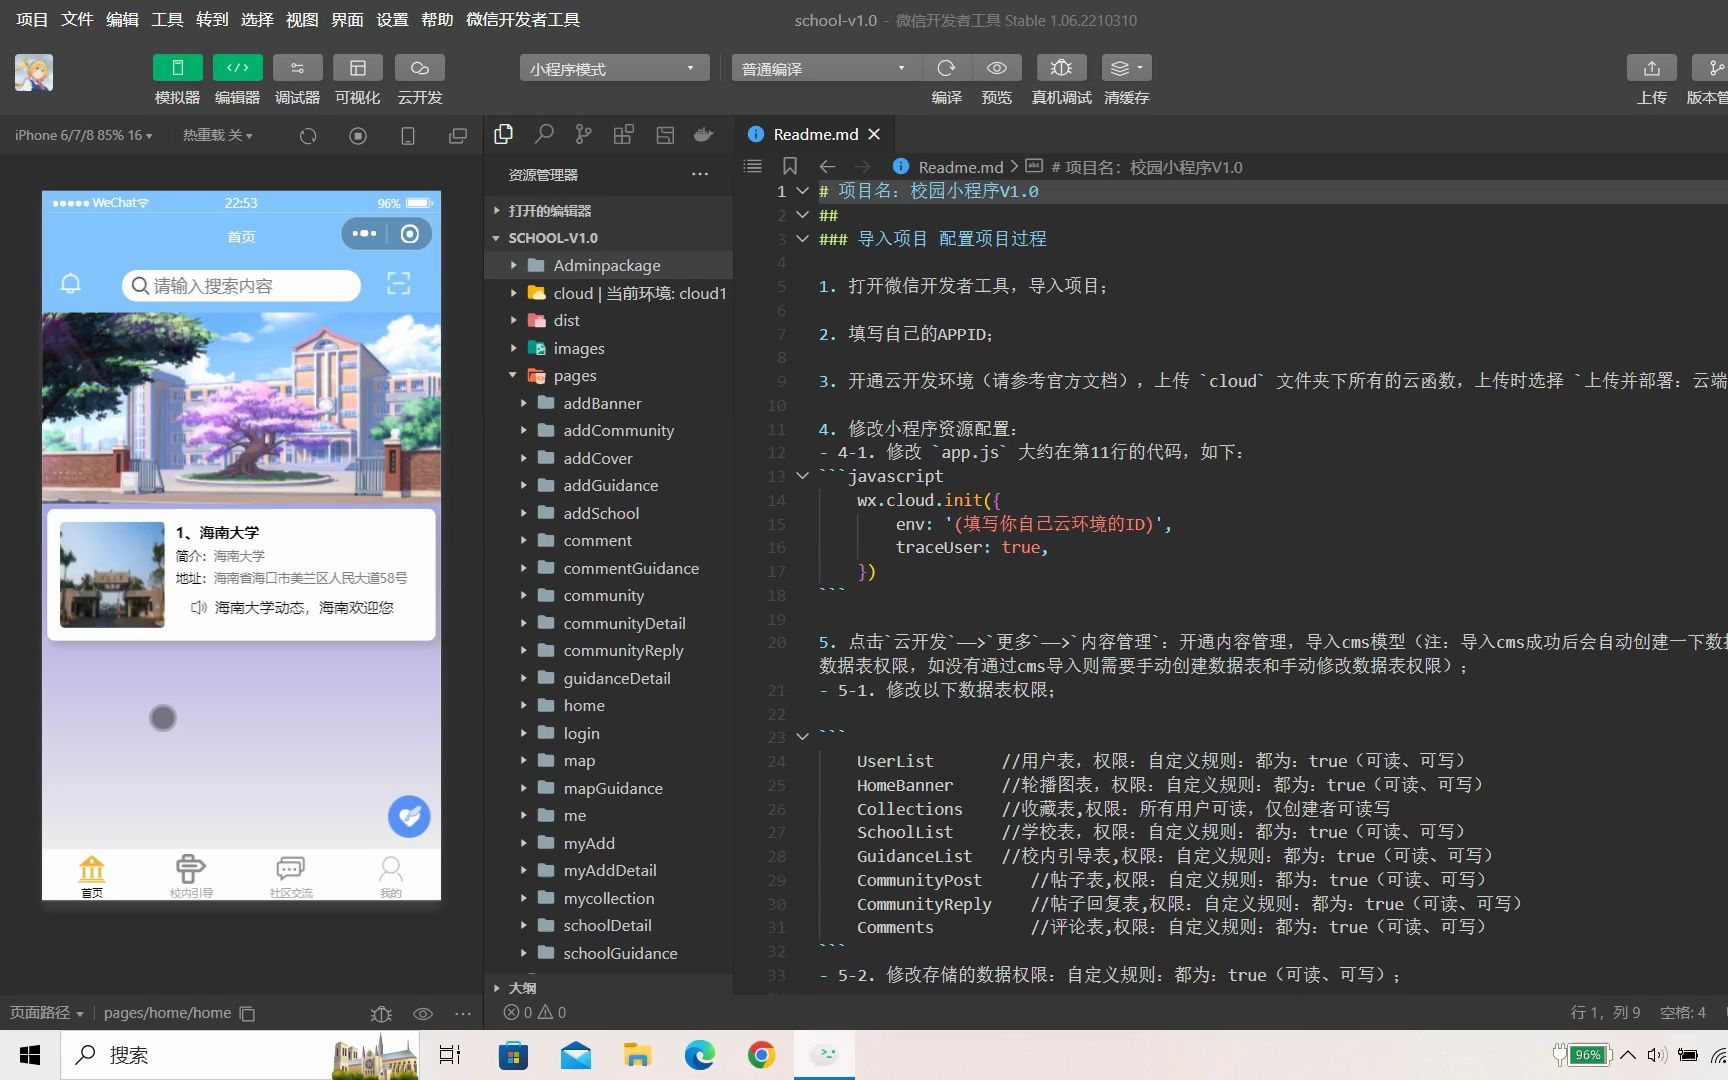
Task: Open the mini program capsule menu dots
Action: click(365, 234)
